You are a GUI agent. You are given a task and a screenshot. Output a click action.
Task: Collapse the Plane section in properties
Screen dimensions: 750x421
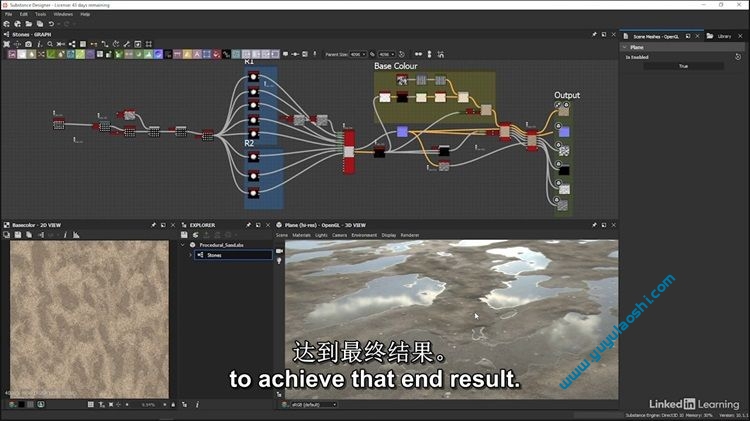(x=624, y=47)
